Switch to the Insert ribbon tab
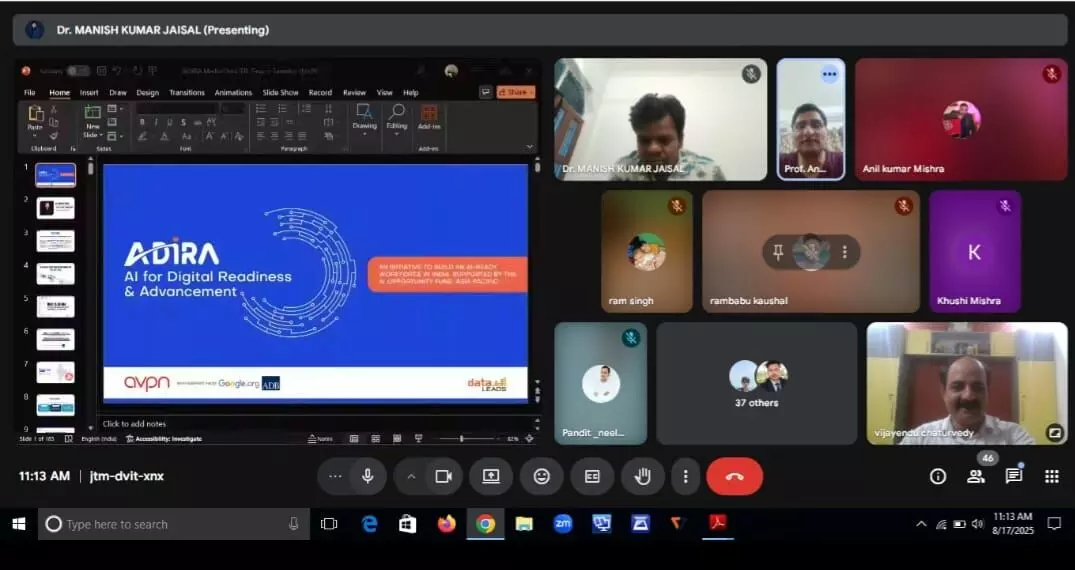 [89, 93]
